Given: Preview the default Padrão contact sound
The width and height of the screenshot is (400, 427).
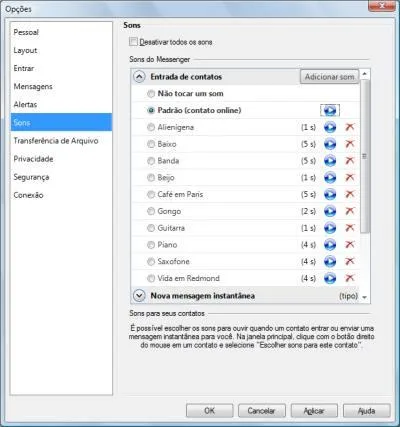Looking at the screenshot, I should click(330, 110).
